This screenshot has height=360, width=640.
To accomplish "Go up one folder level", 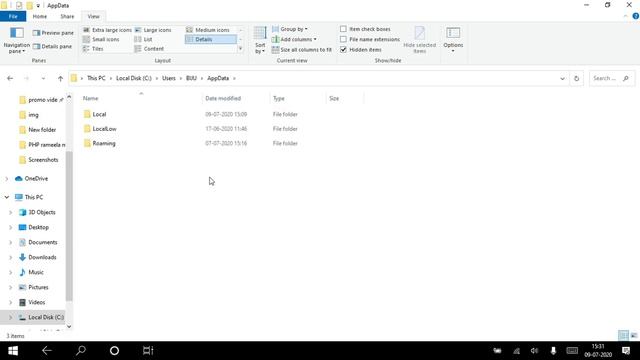I will pyautogui.click(x=60, y=78).
